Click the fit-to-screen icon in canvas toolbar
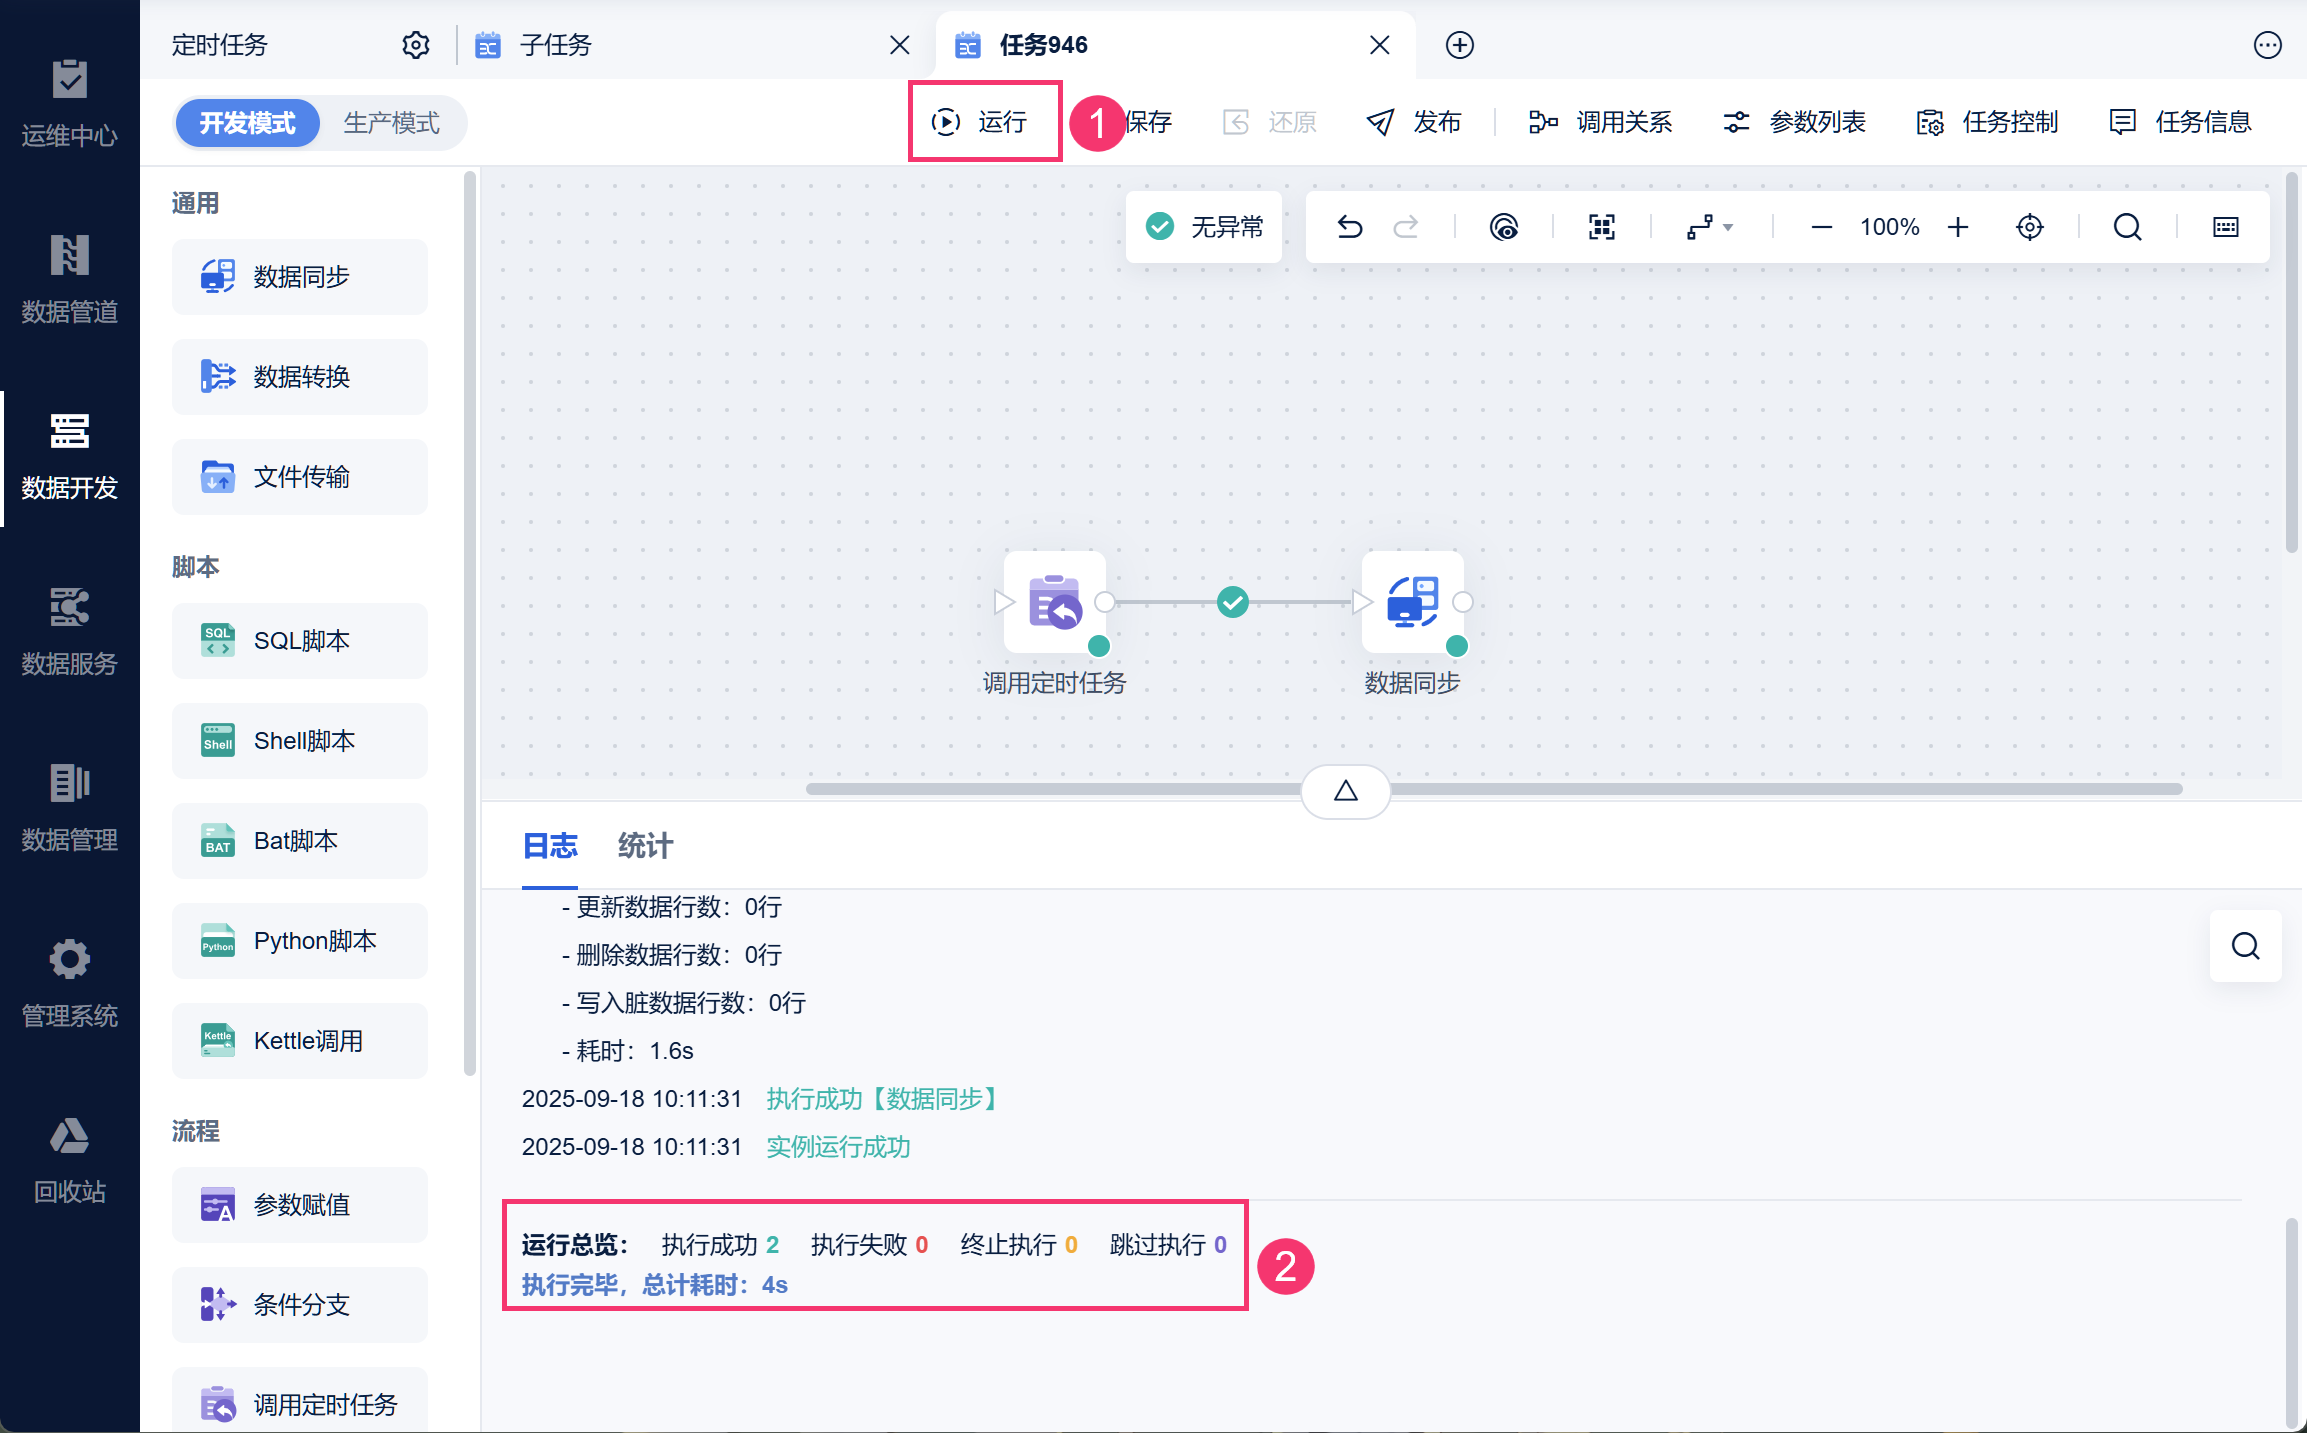This screenshot has height=1433, width=2307. click(1601, 227)
